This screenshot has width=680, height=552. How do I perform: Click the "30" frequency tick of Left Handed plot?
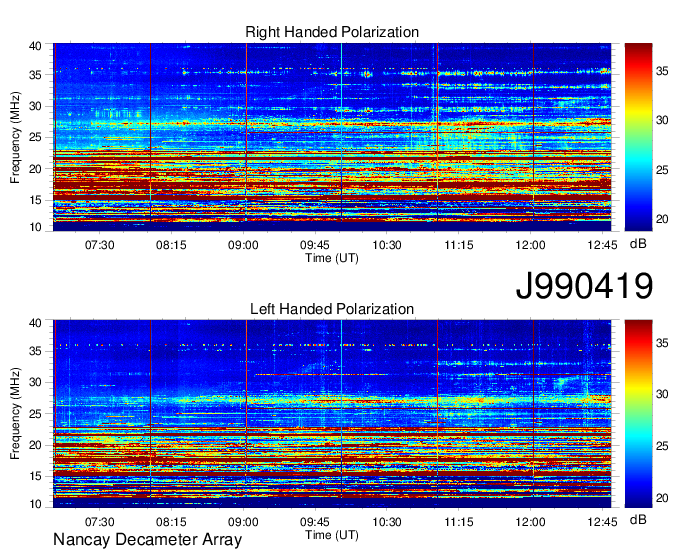tap(35, 382)
